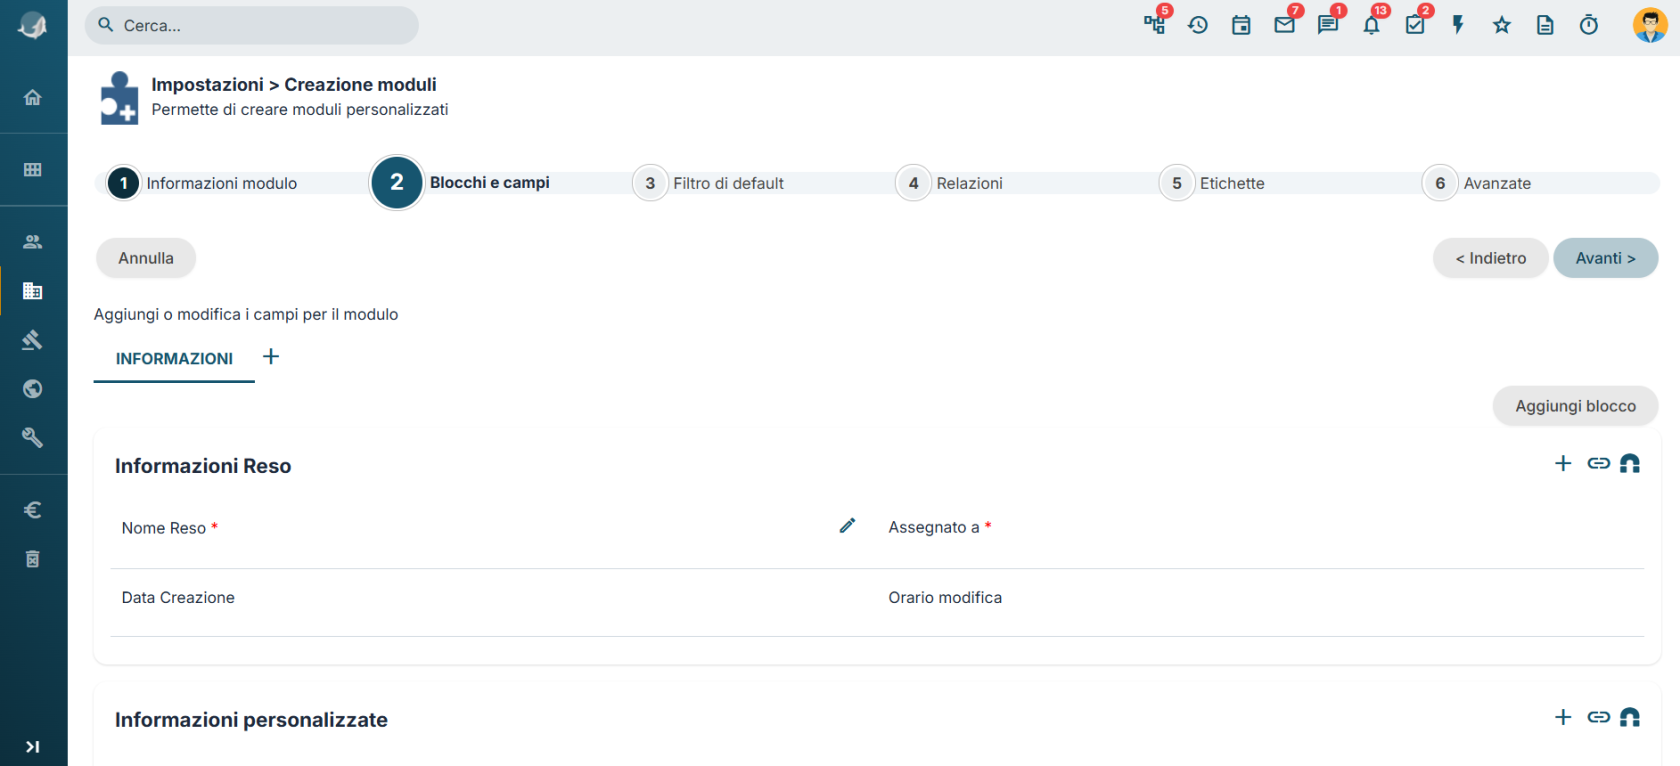The height and width of the screenshot is (766, 1680).
Task: Click into the Cerca search field
Action: [251, 25]
